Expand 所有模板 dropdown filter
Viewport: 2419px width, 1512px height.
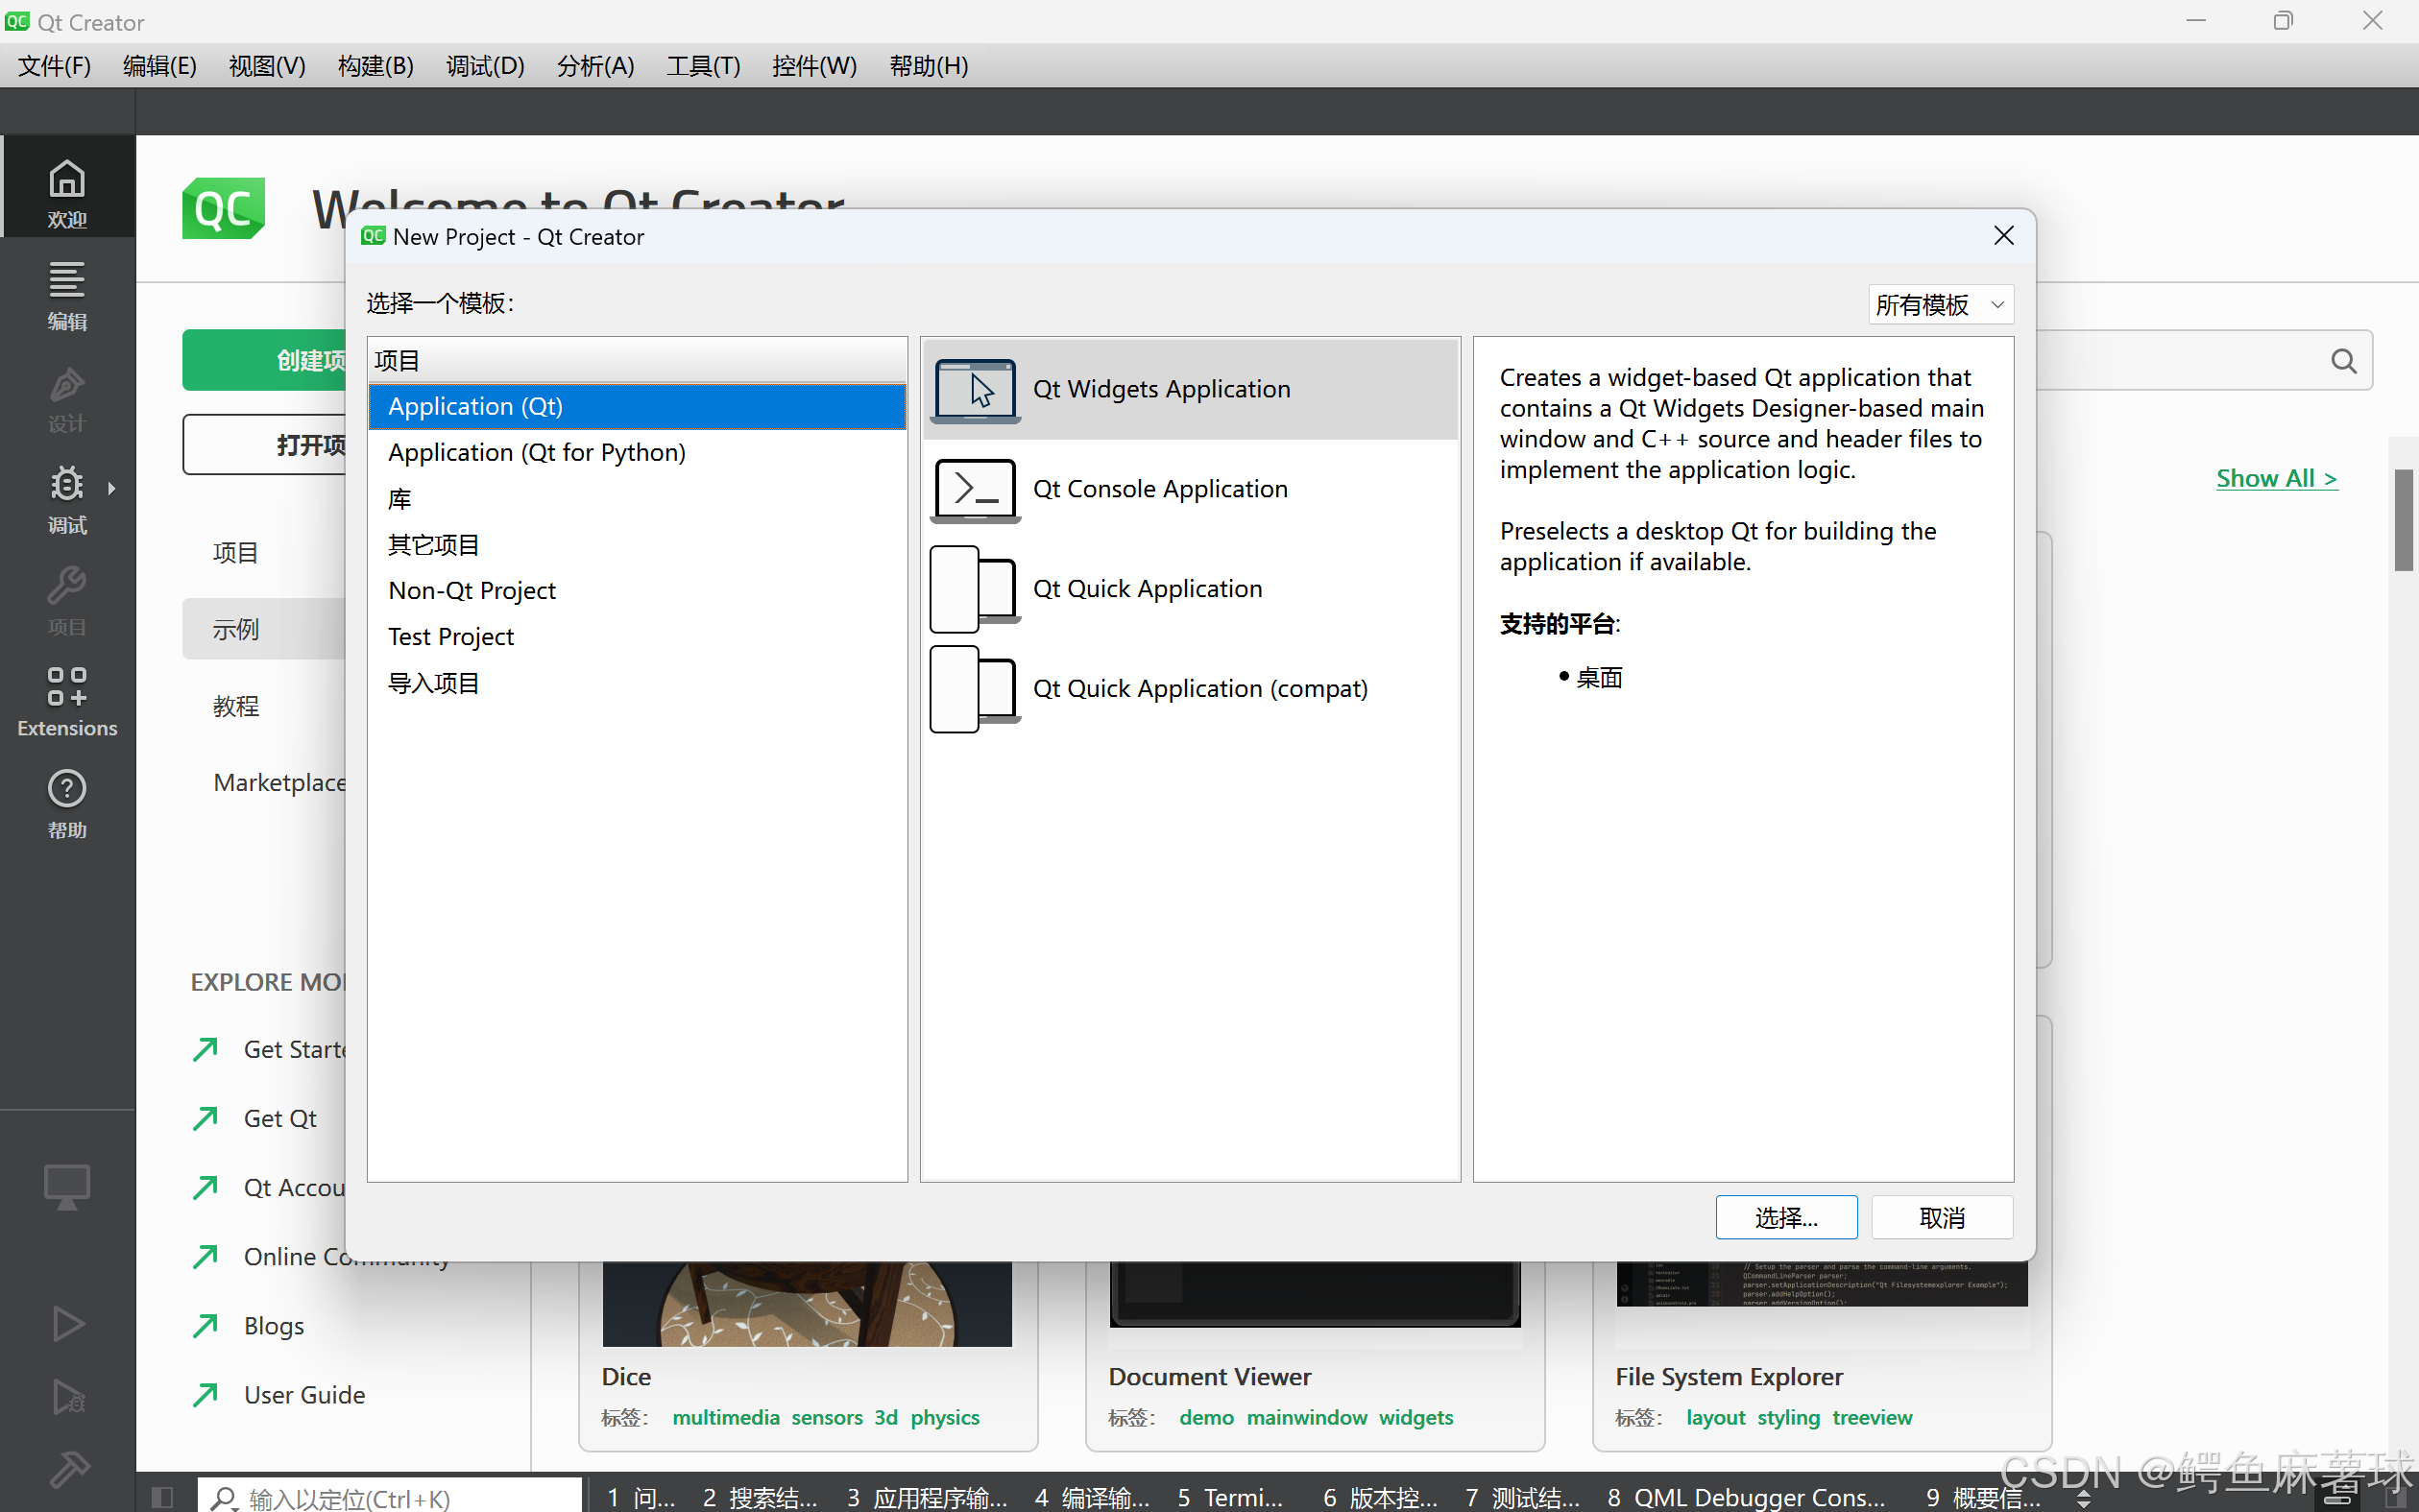(x=1938, y=305)
